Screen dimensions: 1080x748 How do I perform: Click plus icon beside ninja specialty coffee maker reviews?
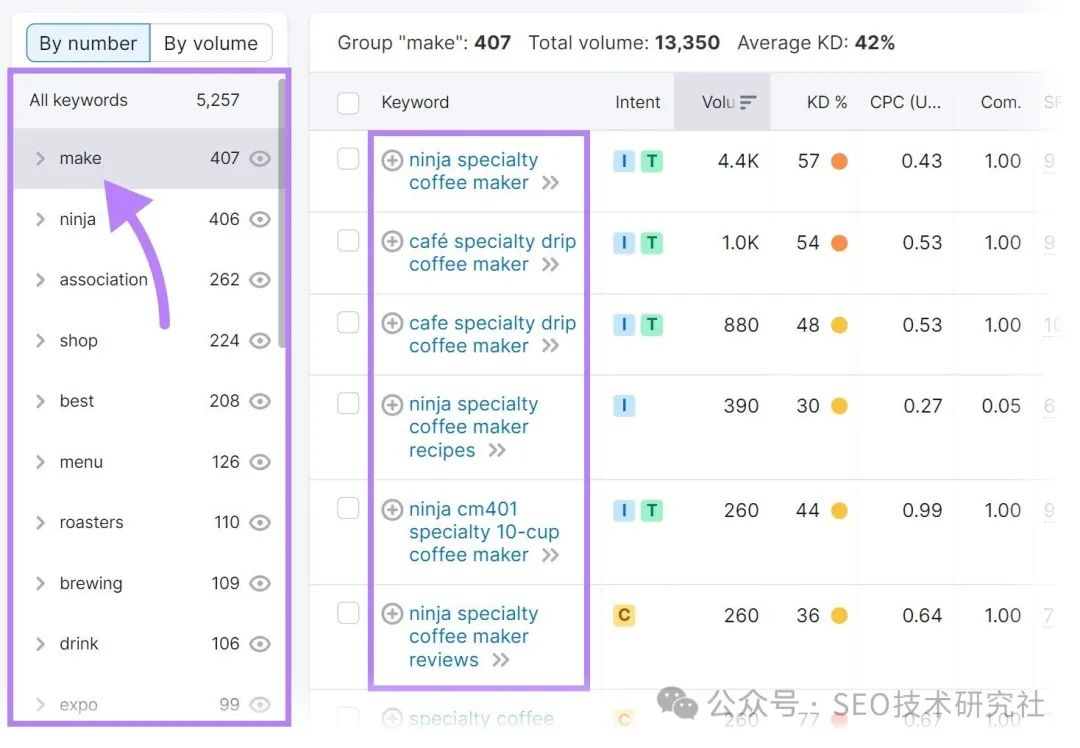[393, 614]
